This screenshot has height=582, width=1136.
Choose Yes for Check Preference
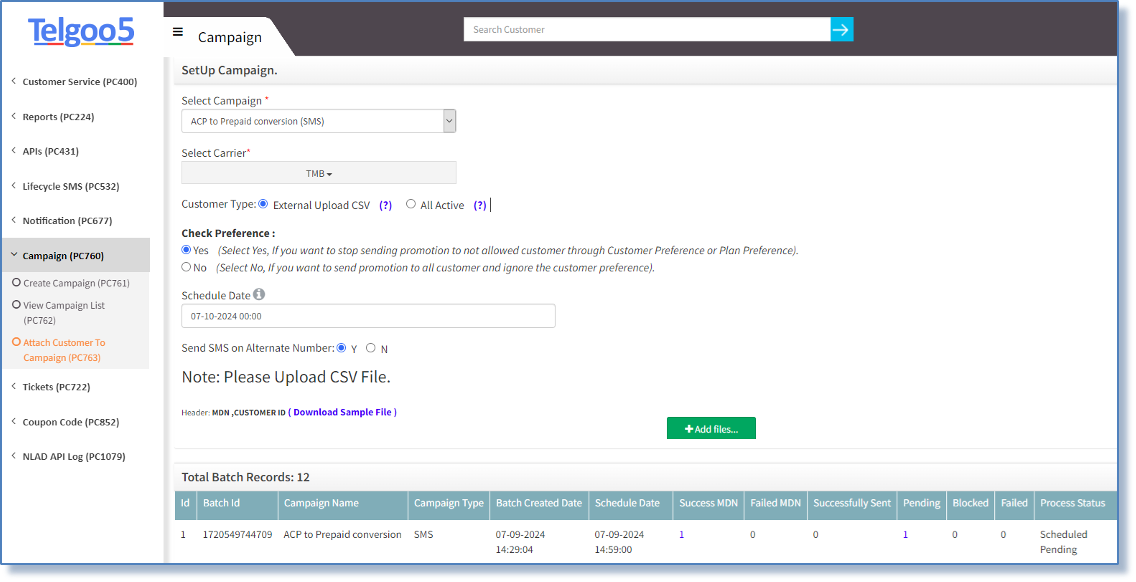pos(186,249)
